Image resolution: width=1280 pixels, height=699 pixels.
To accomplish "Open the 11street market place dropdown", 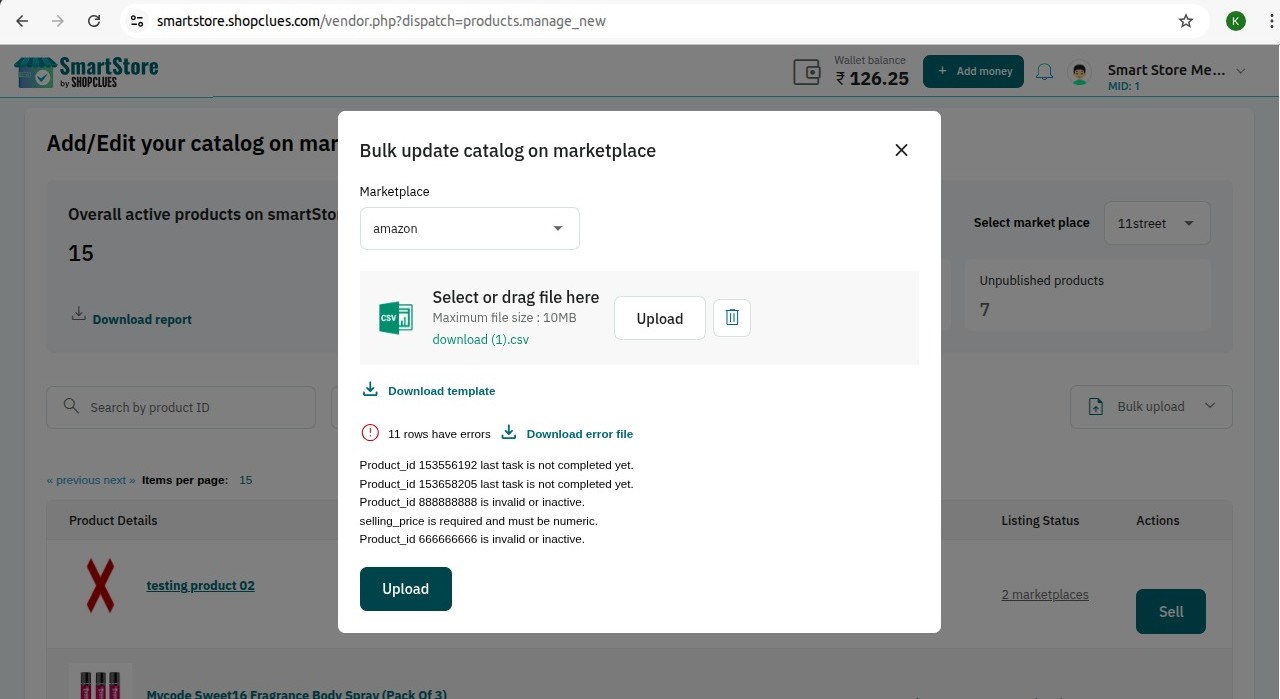I will coord(1157,223).
